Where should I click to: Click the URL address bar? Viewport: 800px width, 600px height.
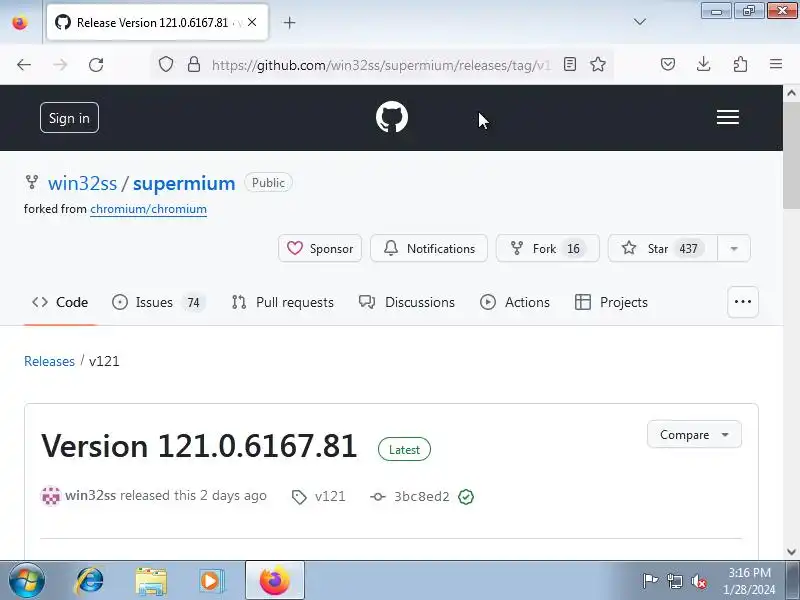coord(381,65)
